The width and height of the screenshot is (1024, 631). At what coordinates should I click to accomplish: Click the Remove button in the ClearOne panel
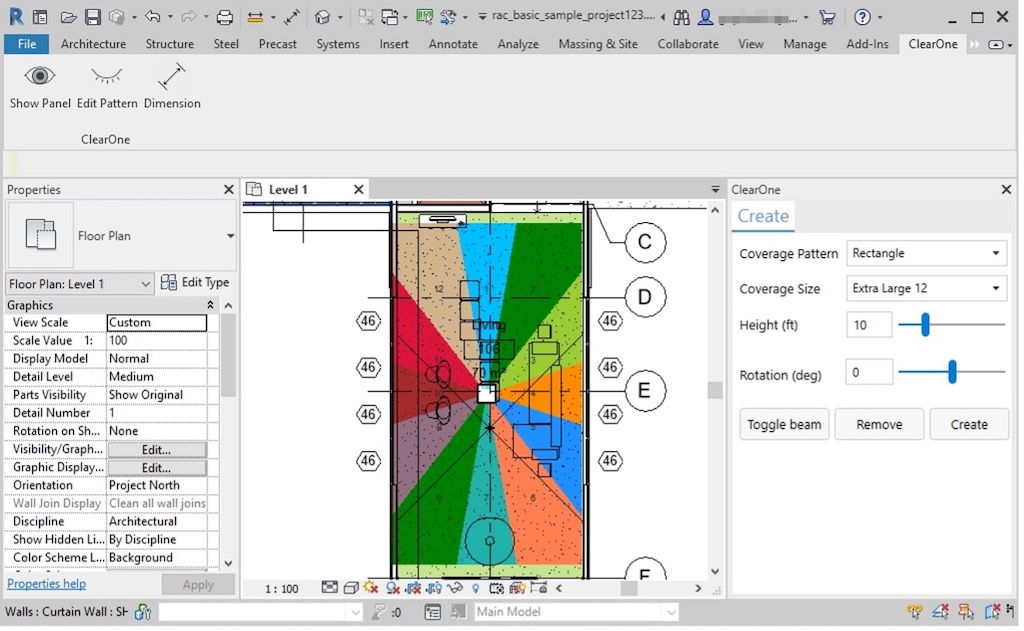pos(879,425)
